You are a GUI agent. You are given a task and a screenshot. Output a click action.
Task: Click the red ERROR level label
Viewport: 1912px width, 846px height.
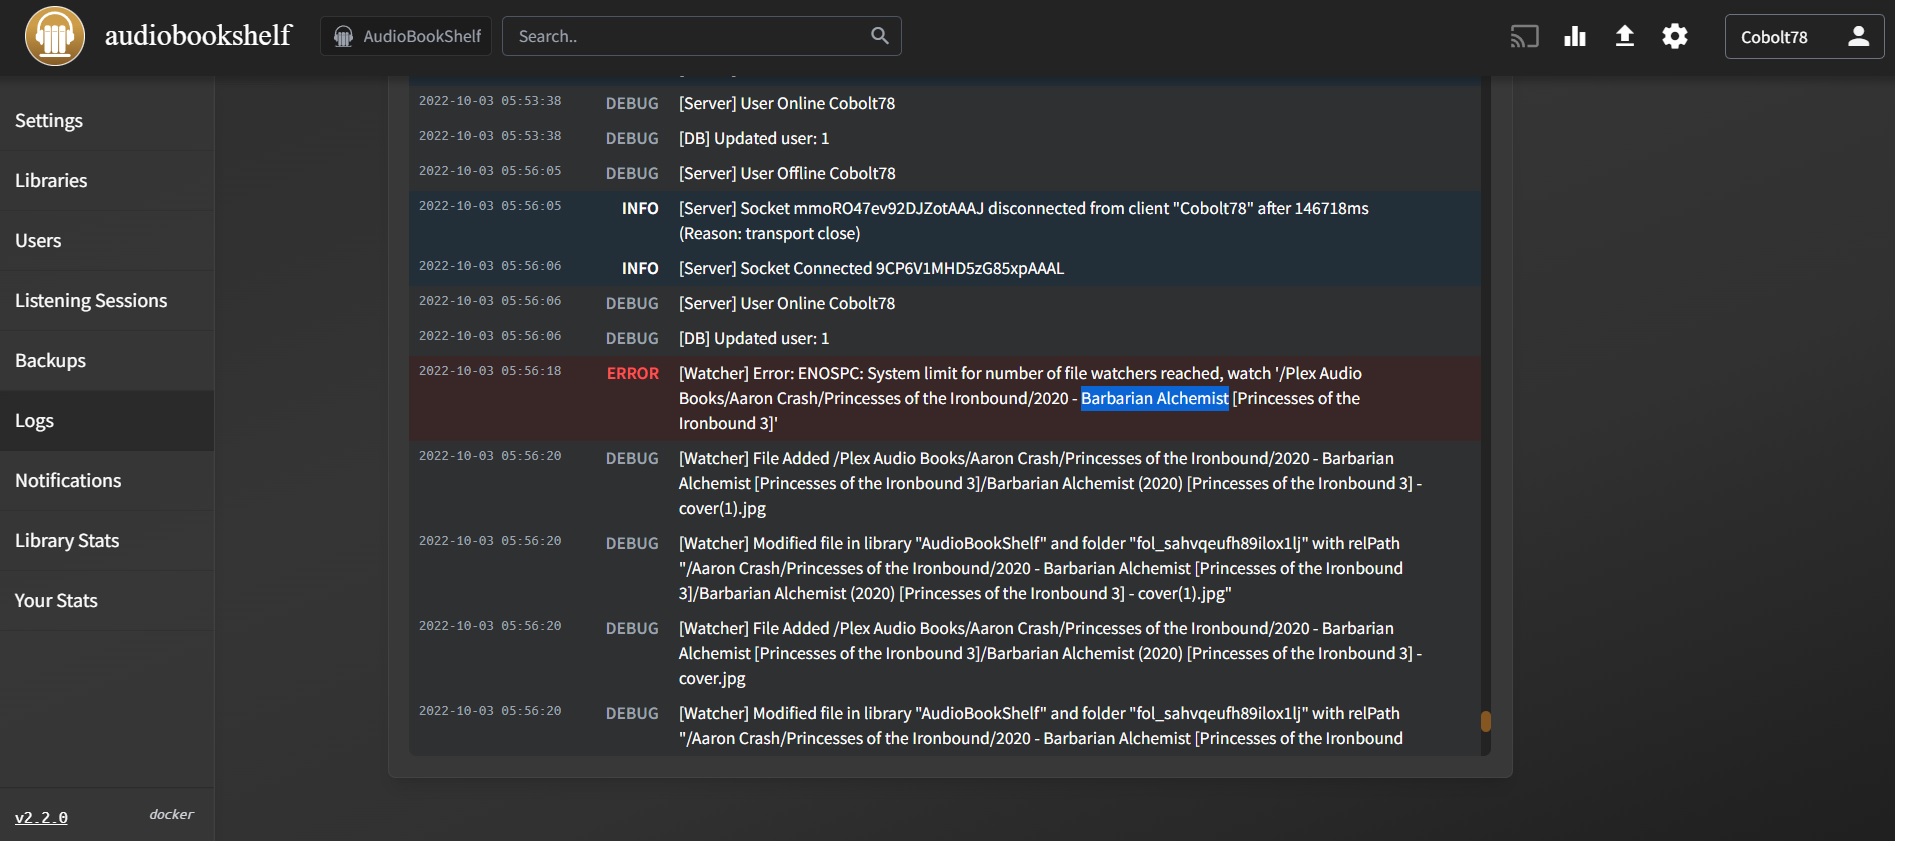click(x=633, y=373)
